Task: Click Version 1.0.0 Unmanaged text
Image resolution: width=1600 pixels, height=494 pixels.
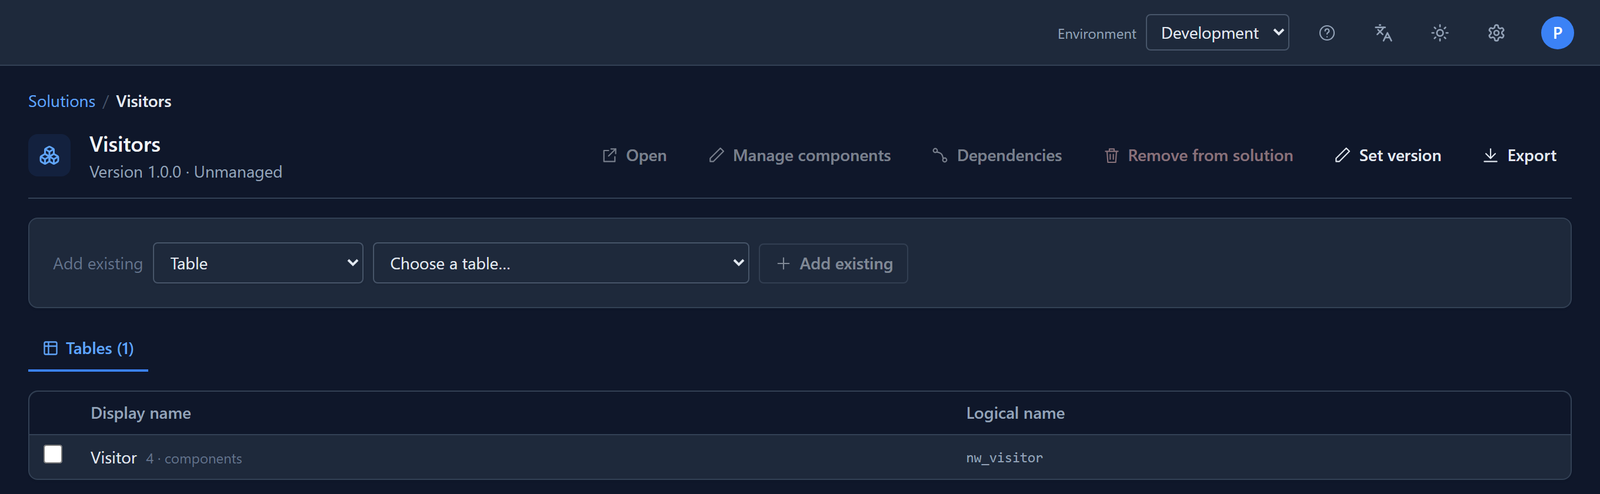Action: [186, 172]
